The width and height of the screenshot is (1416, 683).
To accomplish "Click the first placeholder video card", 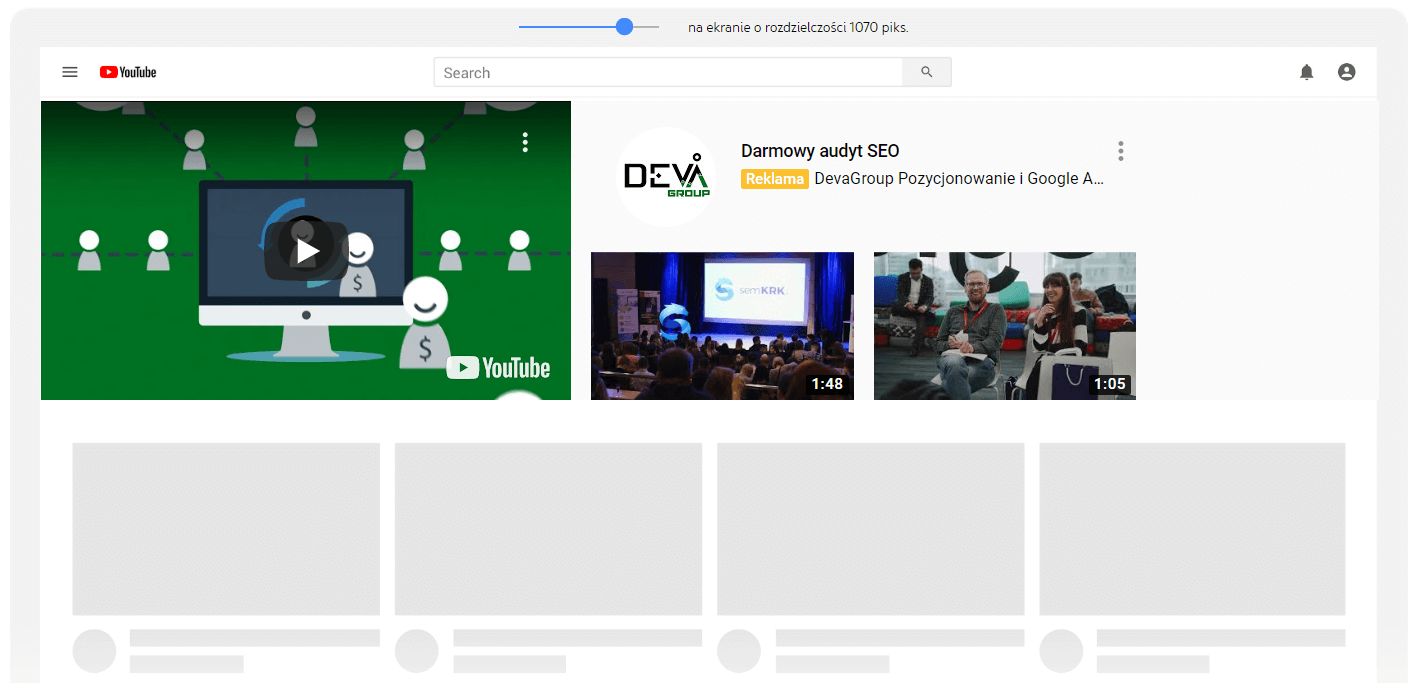I will (x=226, y=529).
